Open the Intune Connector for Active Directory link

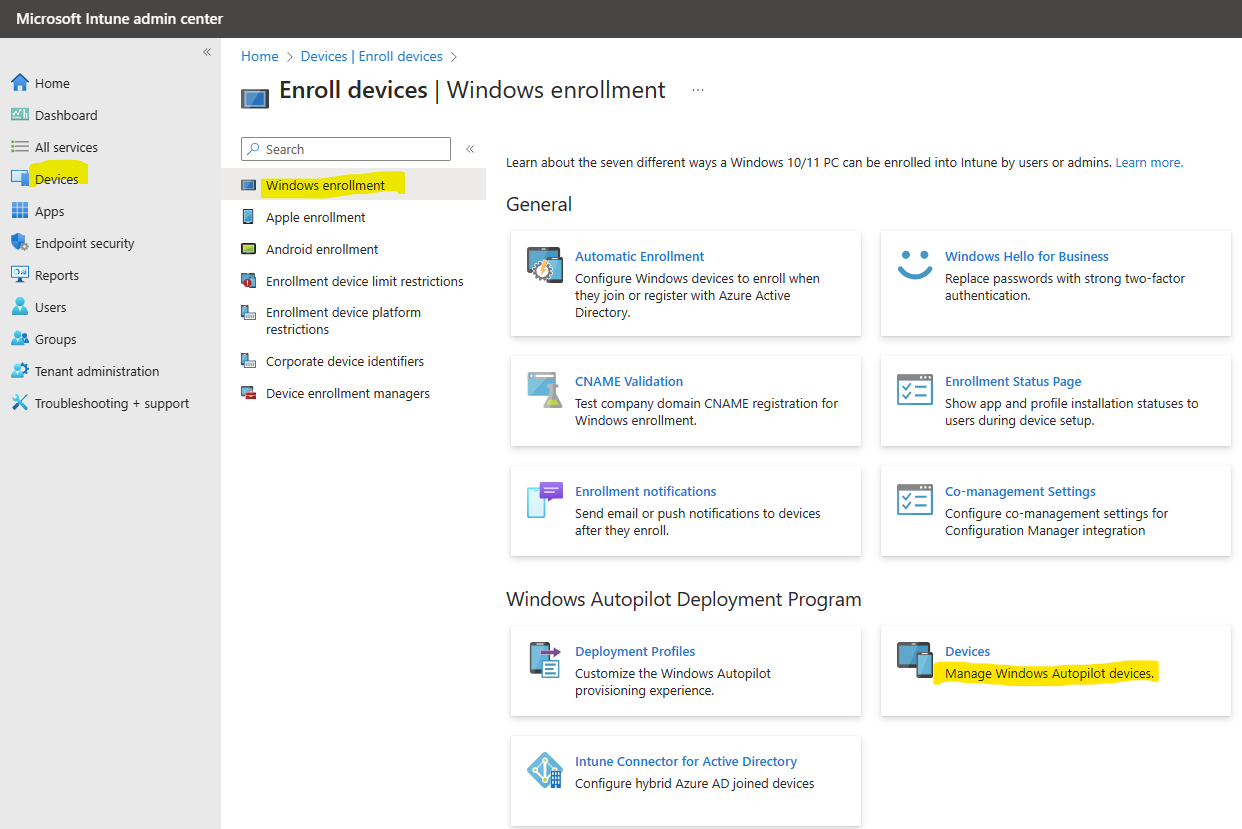pos(686,761)
